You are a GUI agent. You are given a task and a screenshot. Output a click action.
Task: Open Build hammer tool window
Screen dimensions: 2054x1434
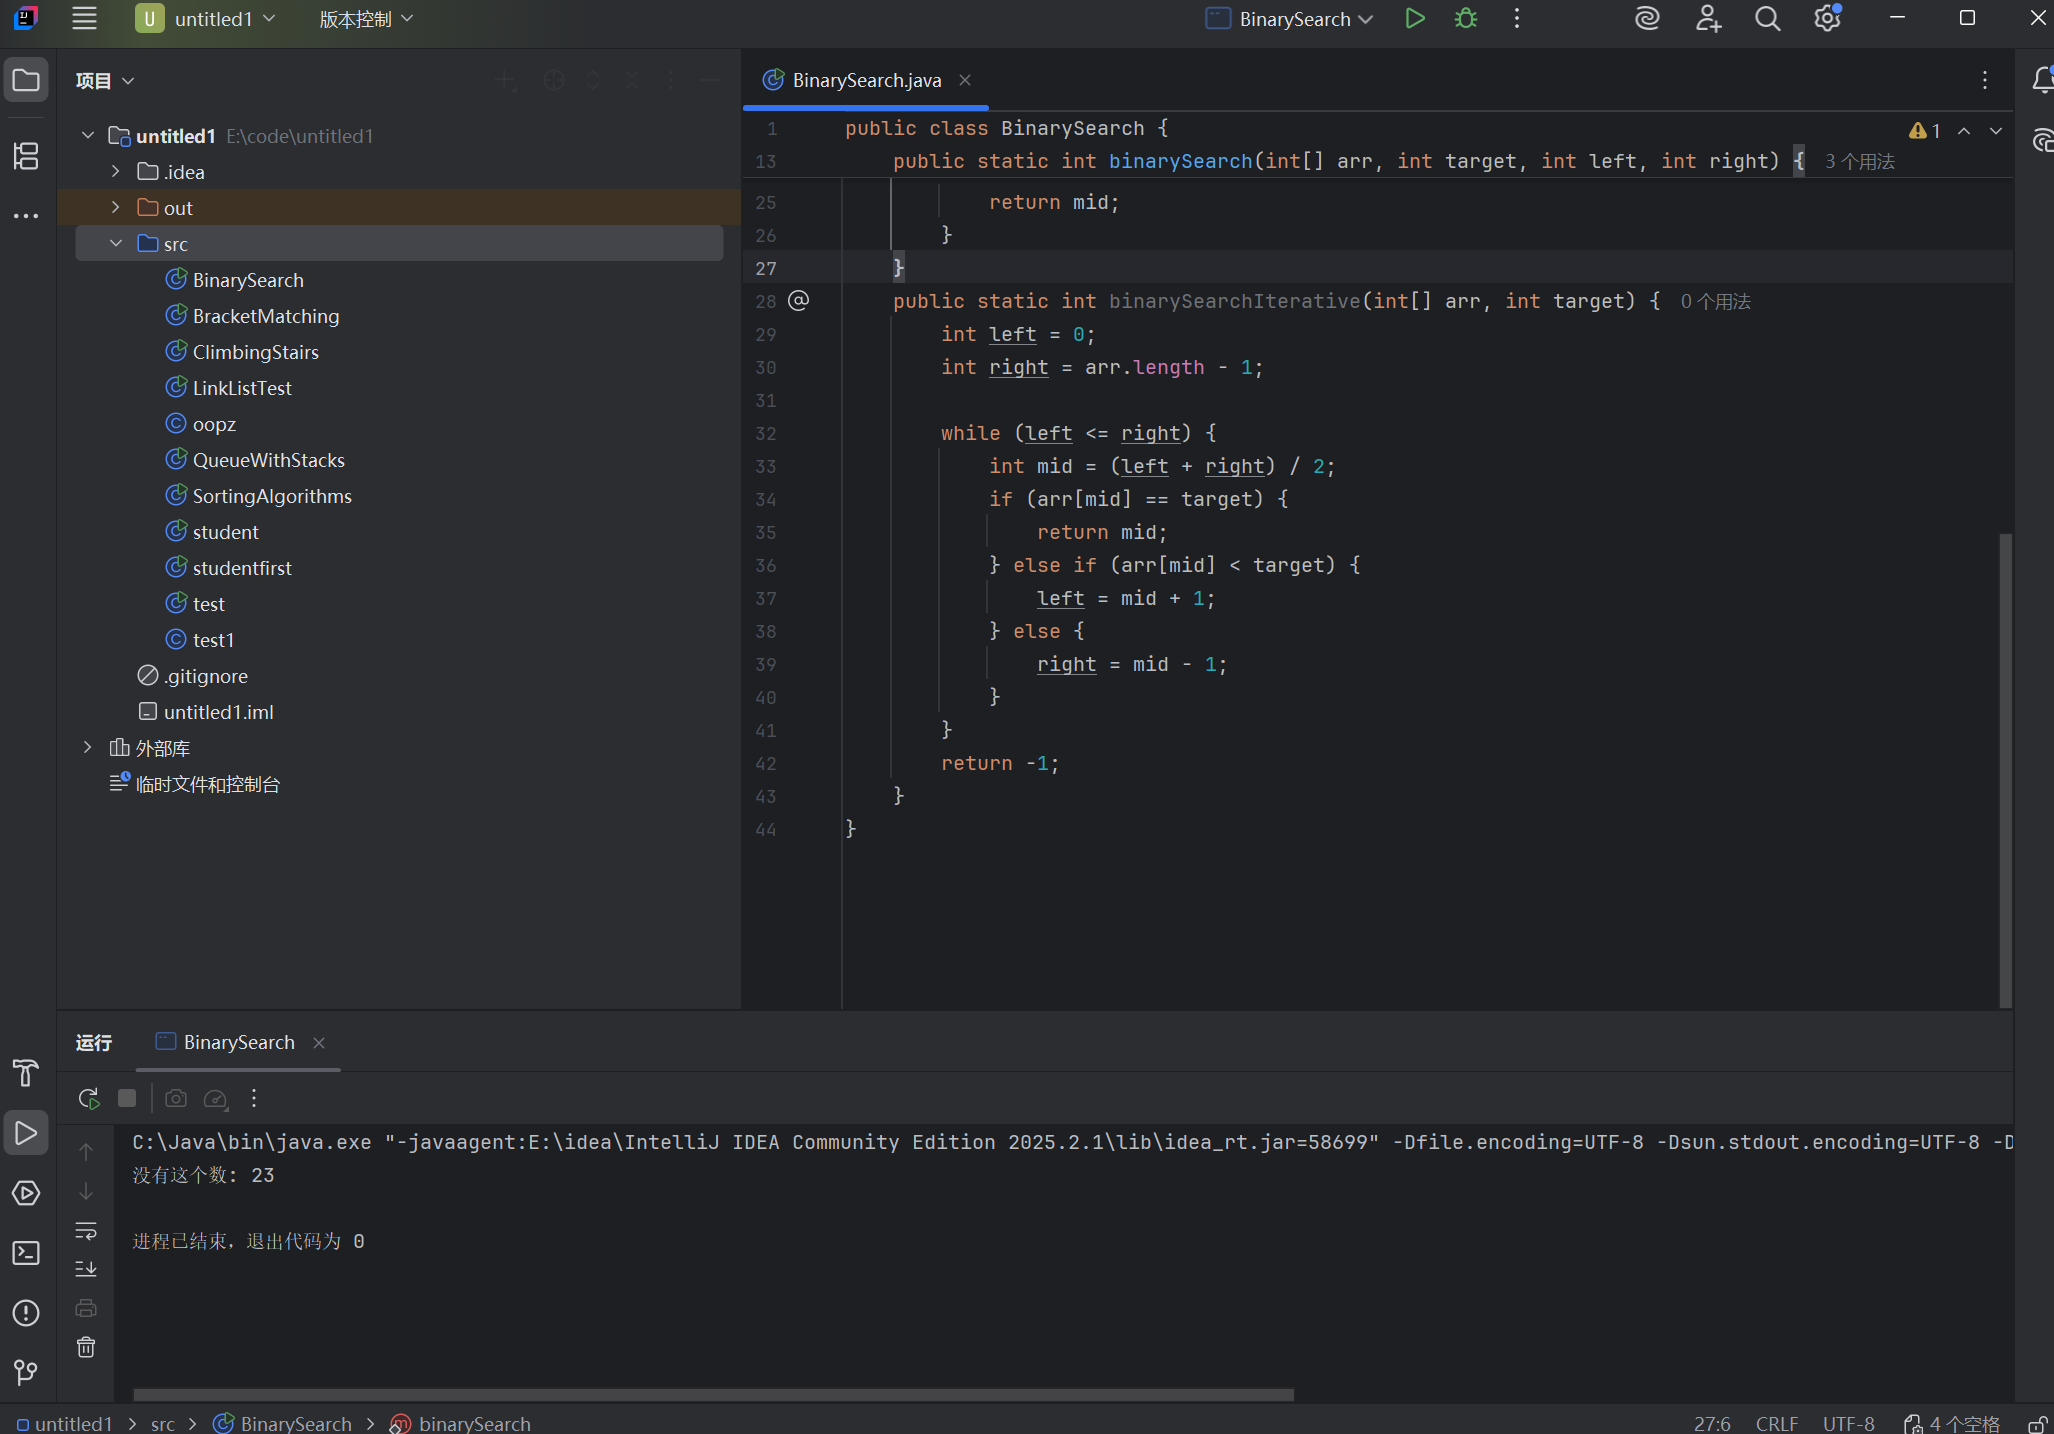(x=26, y=1073)
